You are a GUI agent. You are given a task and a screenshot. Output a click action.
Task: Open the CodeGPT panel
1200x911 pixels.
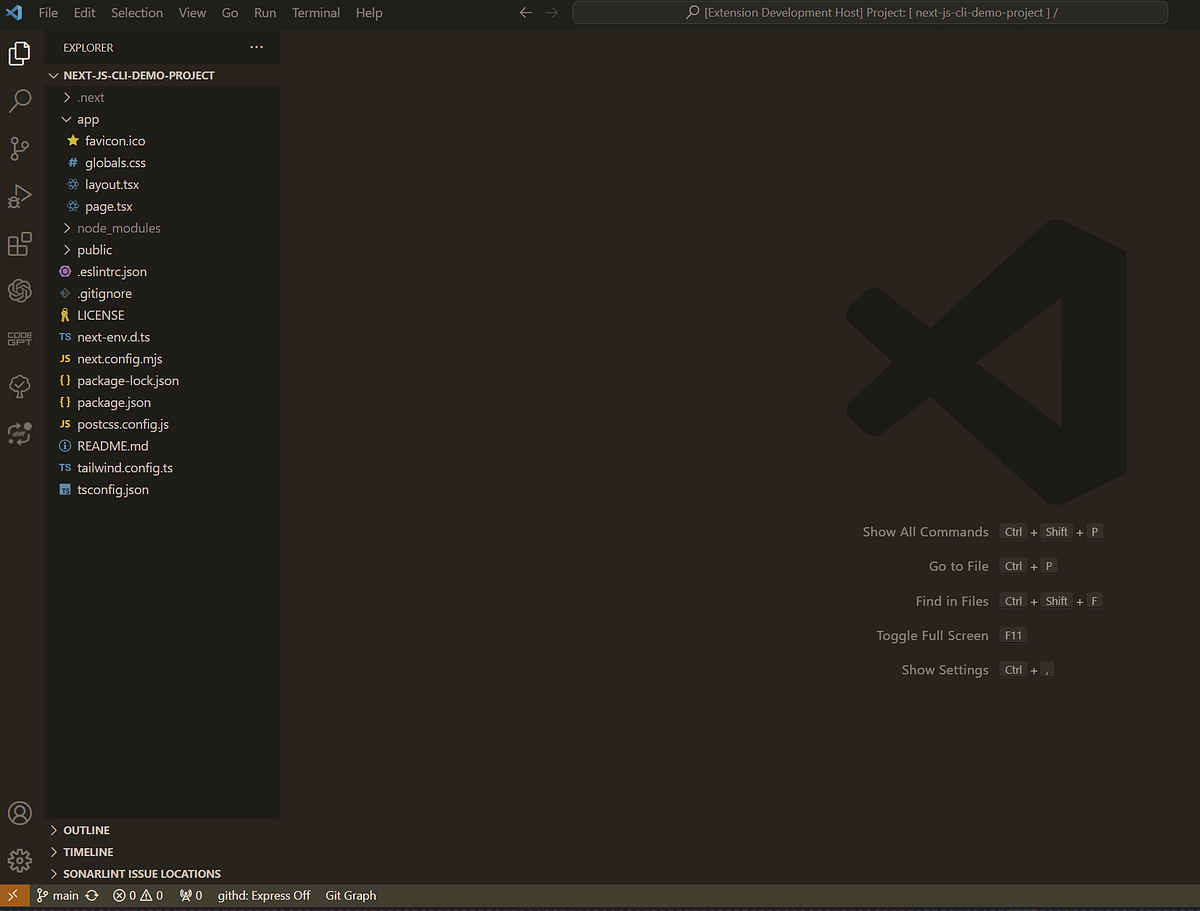click(20, 338)
